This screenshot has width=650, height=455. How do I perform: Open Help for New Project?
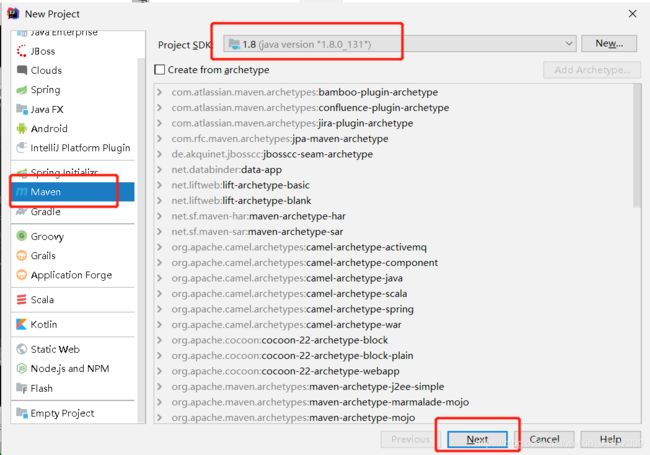pyautogui.click(x=610, y=439)
